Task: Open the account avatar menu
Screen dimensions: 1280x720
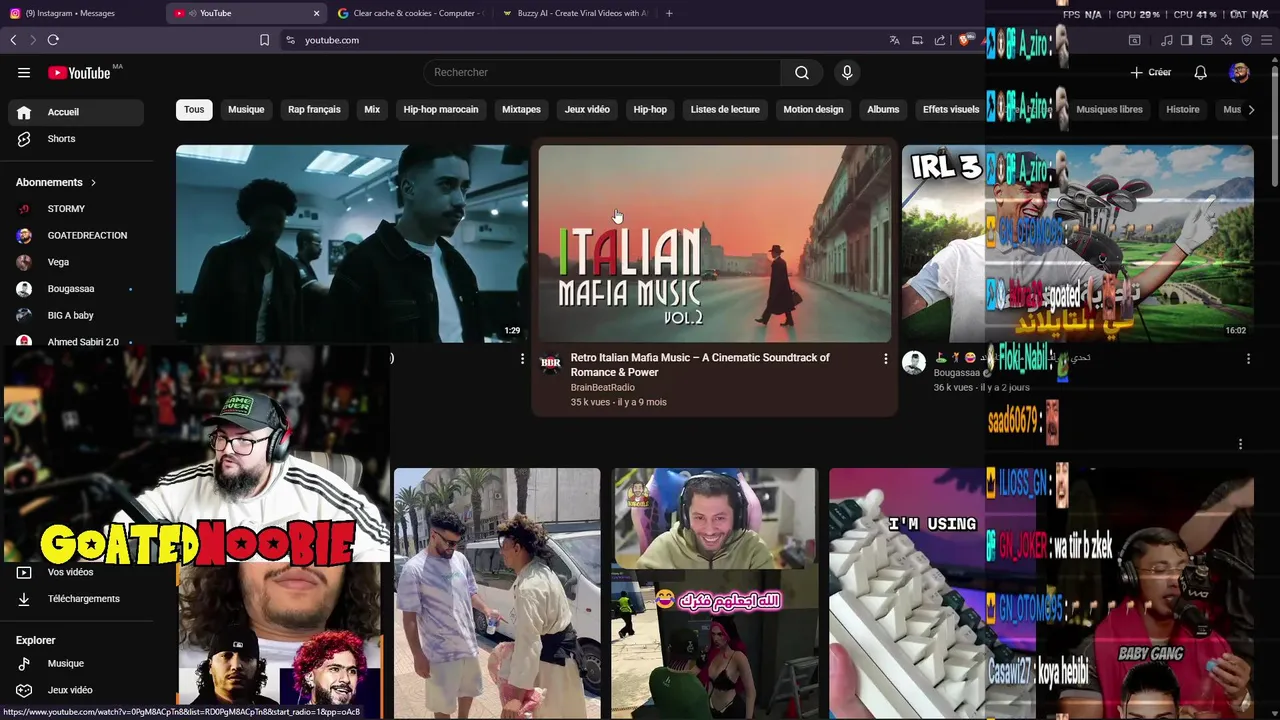Action: pyautogui.click(x=1239, y=72)
